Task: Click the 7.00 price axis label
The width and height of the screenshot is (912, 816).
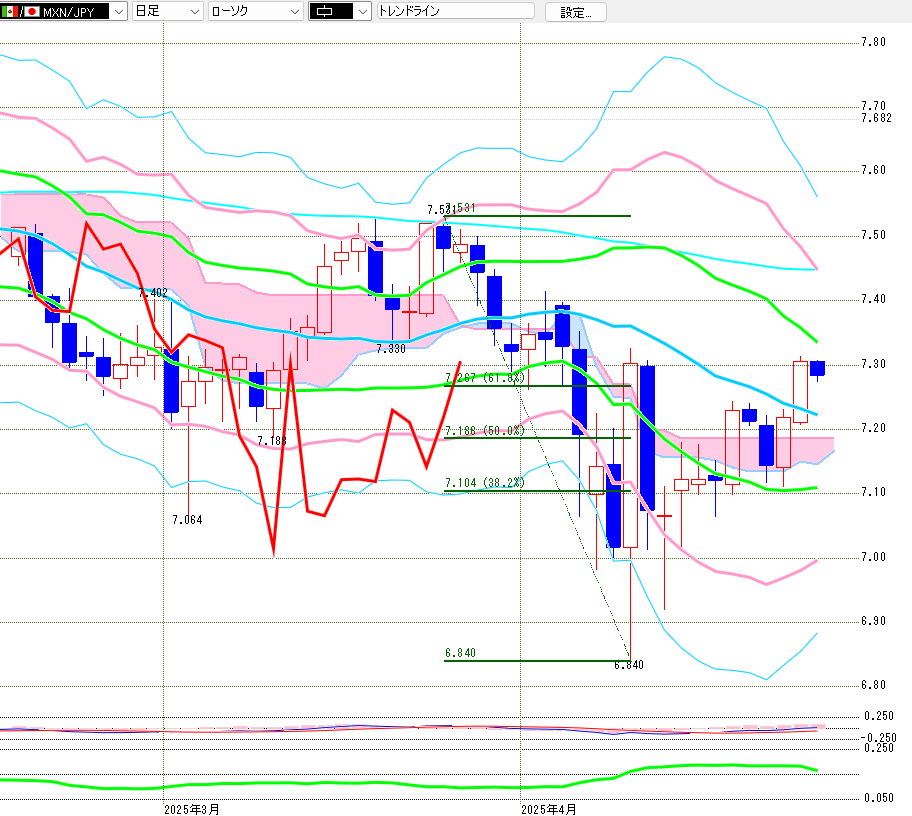Action: [x=874, y=557]
